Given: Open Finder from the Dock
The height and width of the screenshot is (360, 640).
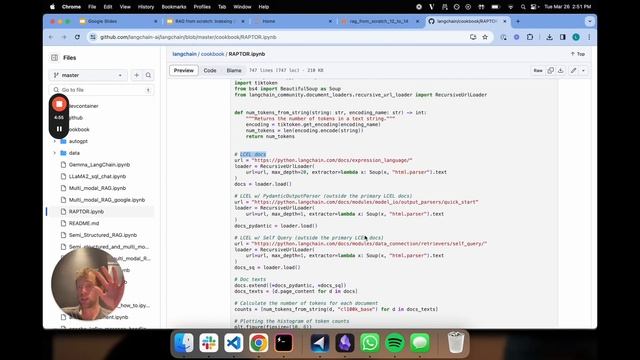Looking at the screenshot, I should coord(184,343).
